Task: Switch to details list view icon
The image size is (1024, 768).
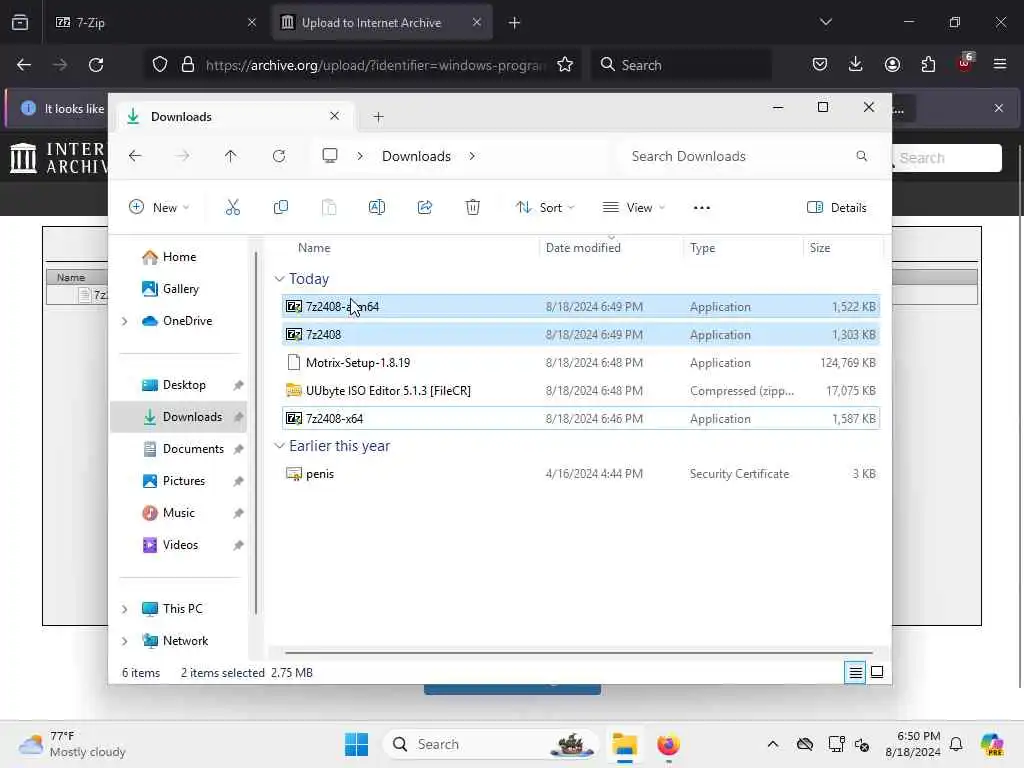Action: click(x=856, y=672)
